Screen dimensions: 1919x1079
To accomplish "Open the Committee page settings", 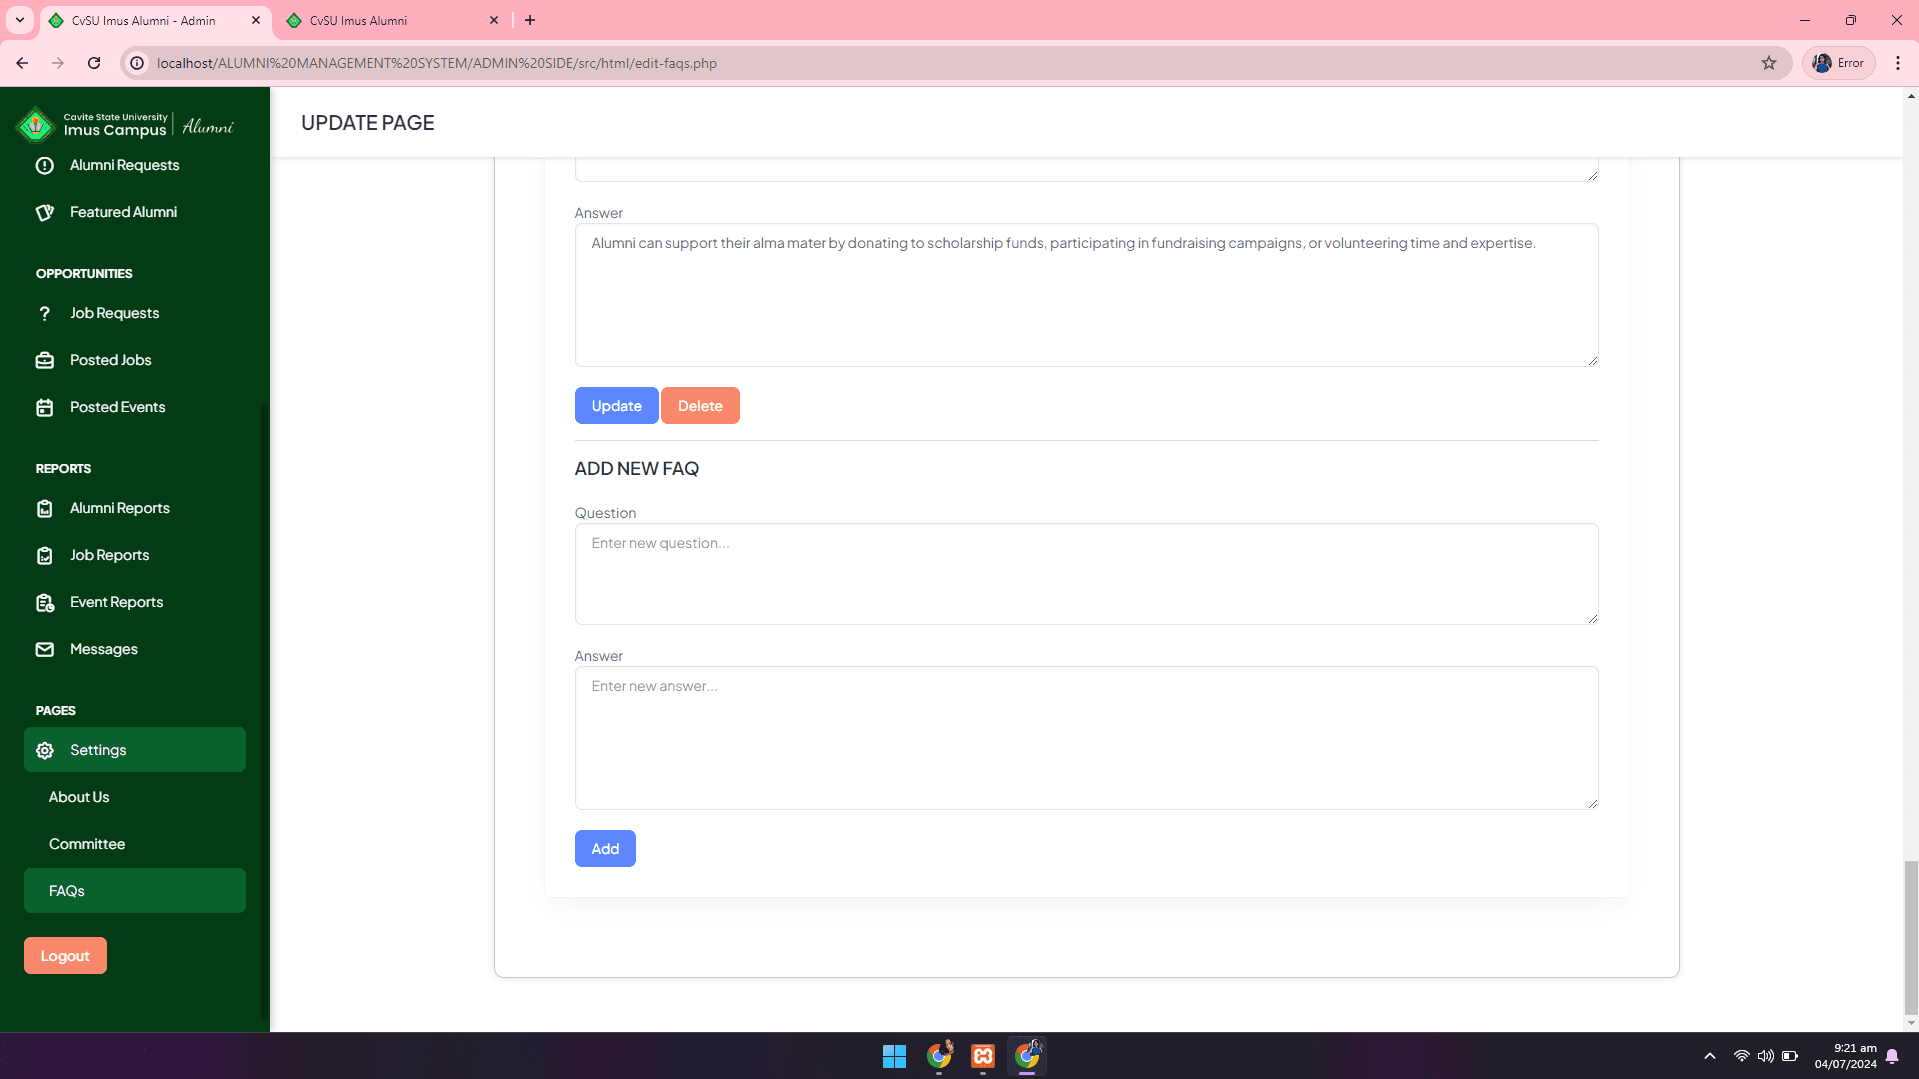I will tap(87, 844).
